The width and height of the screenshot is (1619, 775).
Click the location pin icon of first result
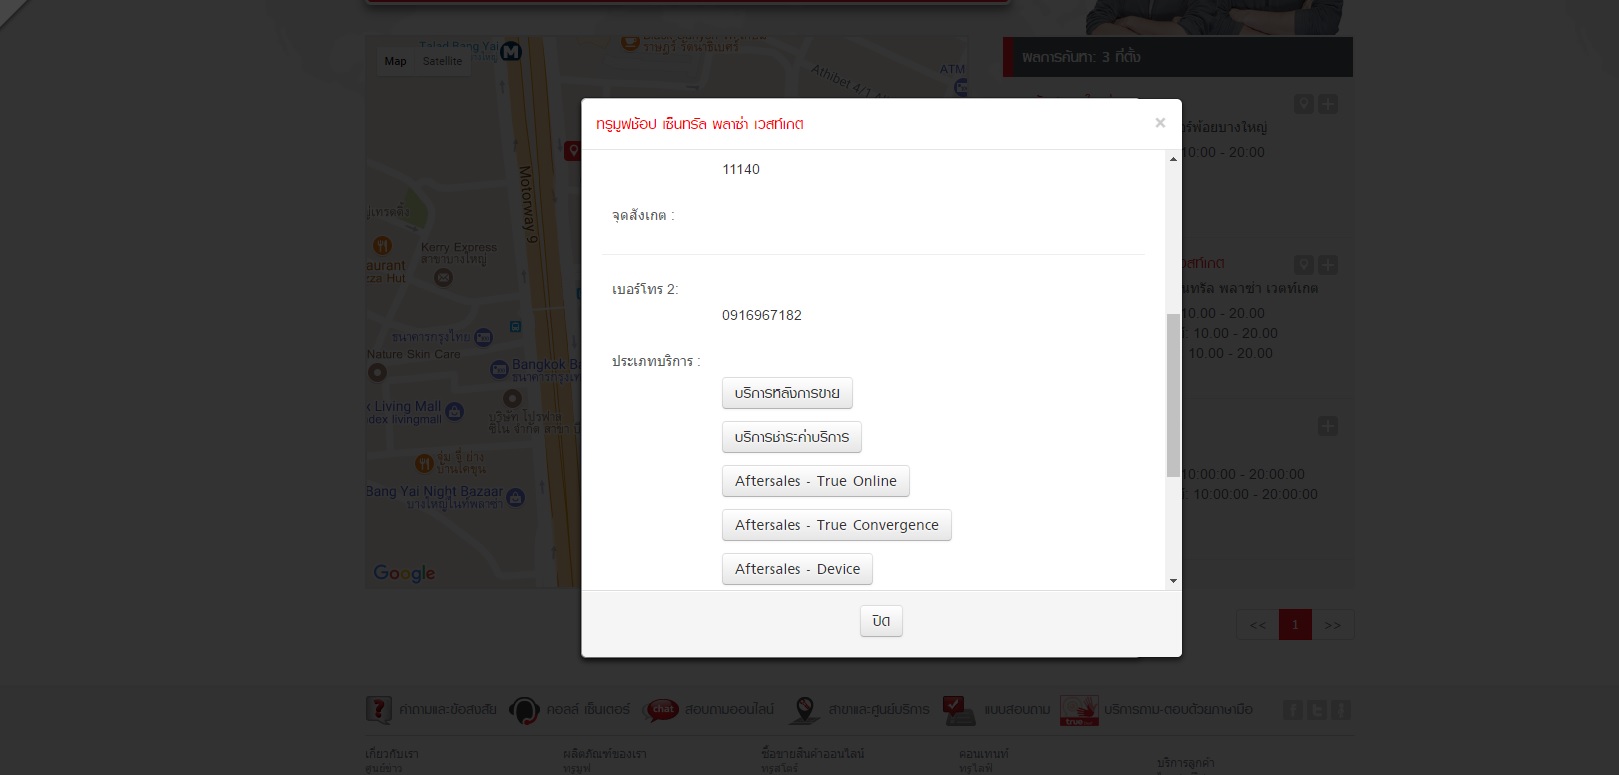pos(1303,104)
